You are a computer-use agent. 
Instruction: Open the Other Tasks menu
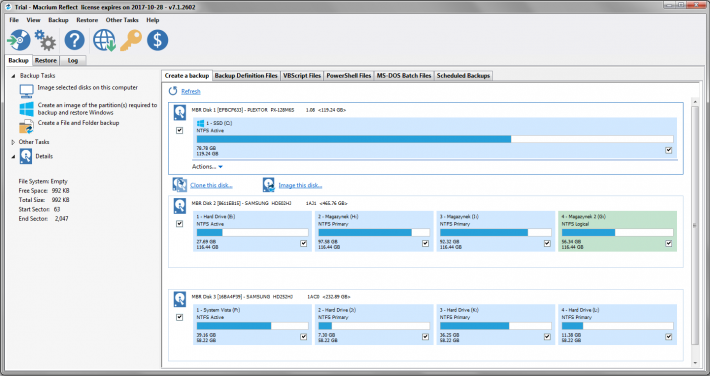pyautogui.click(x=122, y=20)
